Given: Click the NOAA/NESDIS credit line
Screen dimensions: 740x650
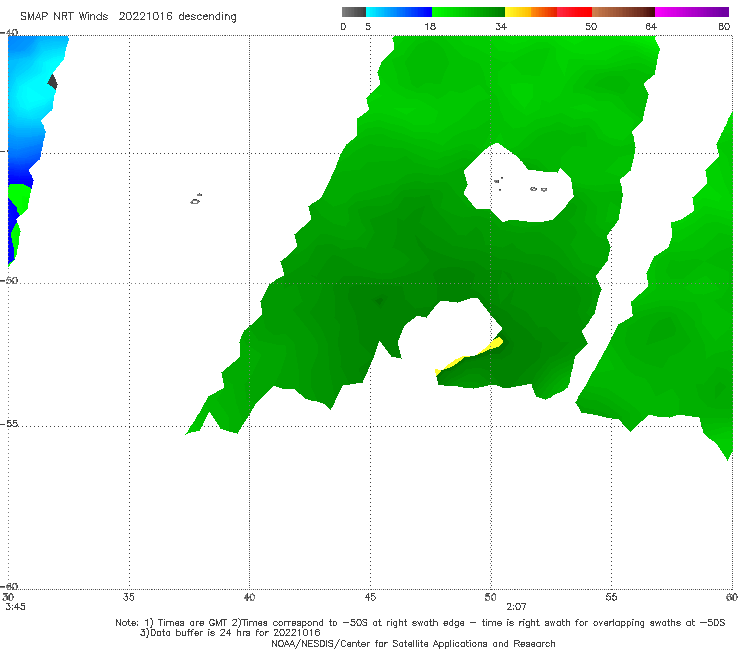Looking at the screenshot, I should coord(413,644).
